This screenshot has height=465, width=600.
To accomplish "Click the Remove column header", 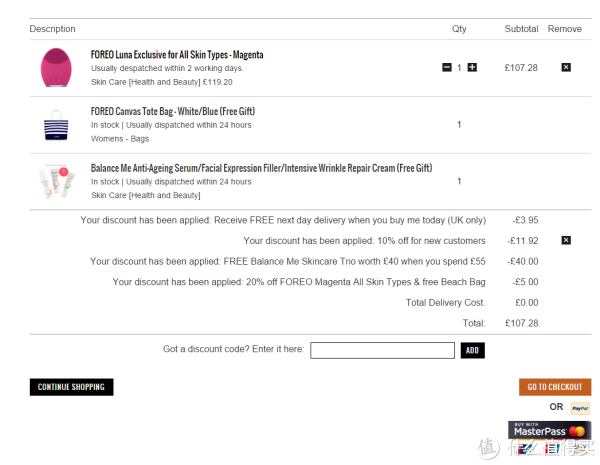I will [x=564, y=29].
